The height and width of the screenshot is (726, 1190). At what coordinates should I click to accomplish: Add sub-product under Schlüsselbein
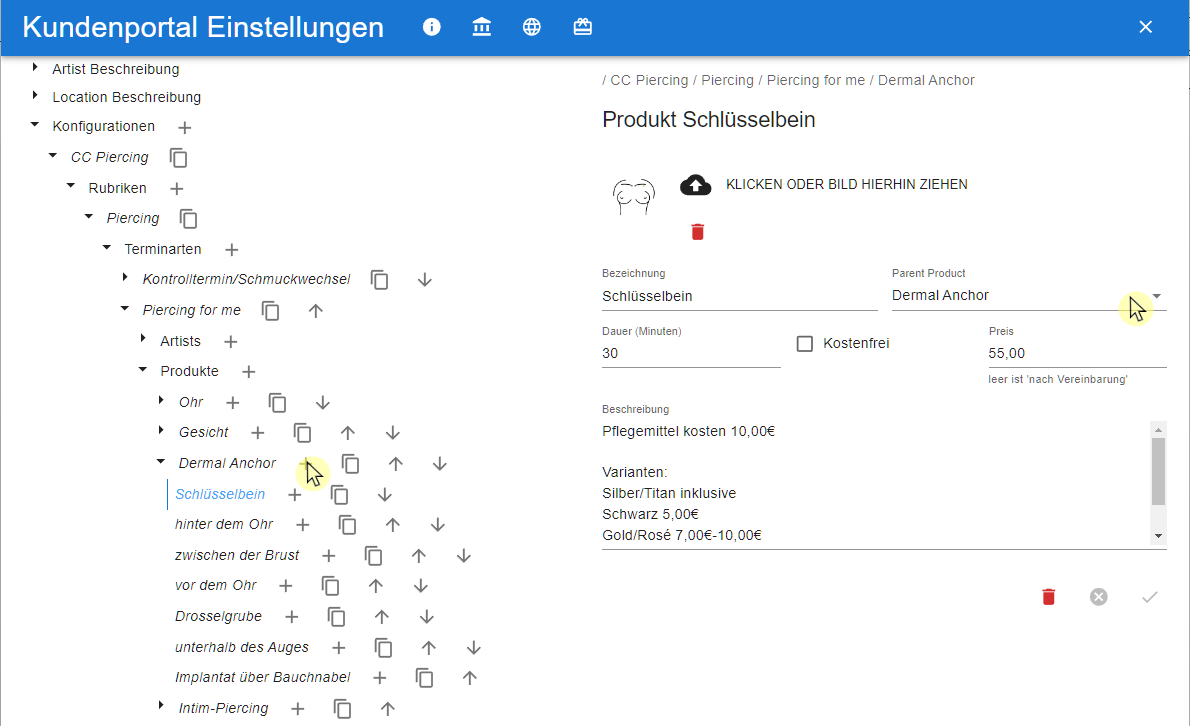point(294,495)
